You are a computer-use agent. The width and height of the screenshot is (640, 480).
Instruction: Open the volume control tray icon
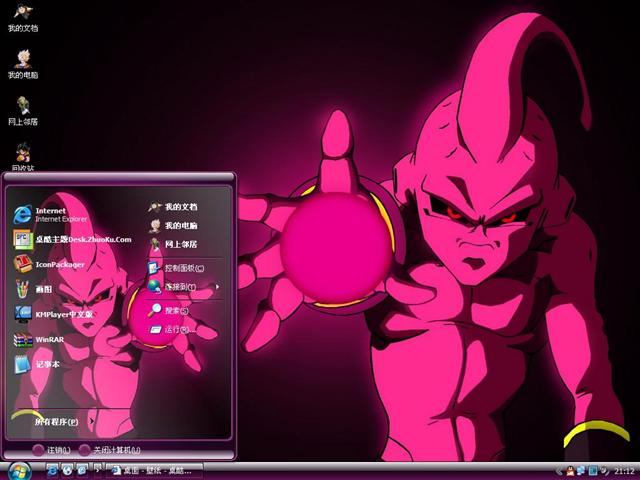604,471
